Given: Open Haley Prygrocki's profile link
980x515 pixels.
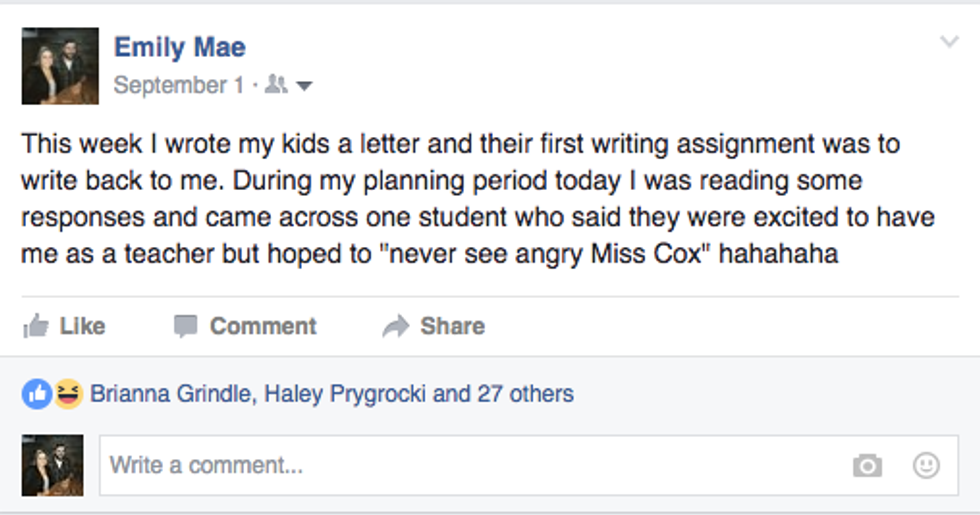Looking at the screenshot, I should click(x=345, y=394).
